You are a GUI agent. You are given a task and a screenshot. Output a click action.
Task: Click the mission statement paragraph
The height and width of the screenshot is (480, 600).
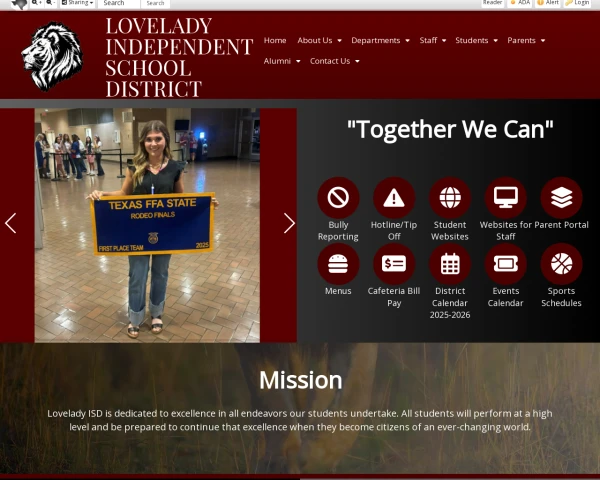click(300, 420)
